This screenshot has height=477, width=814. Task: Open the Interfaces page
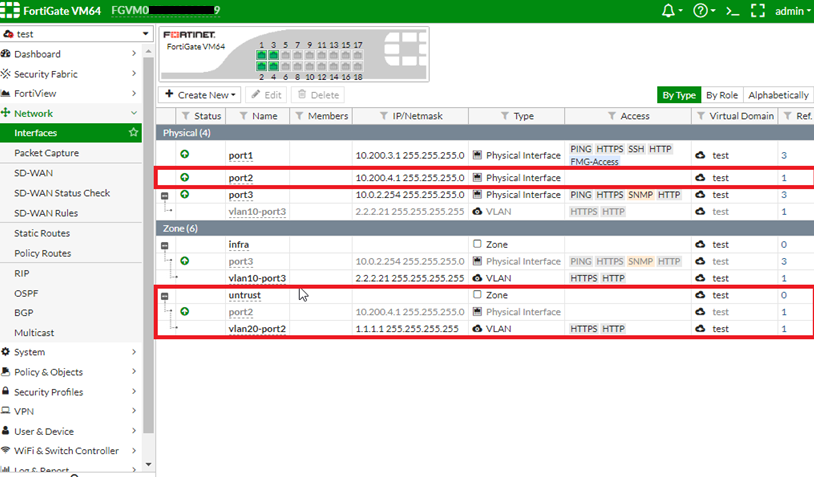point(71,133)
